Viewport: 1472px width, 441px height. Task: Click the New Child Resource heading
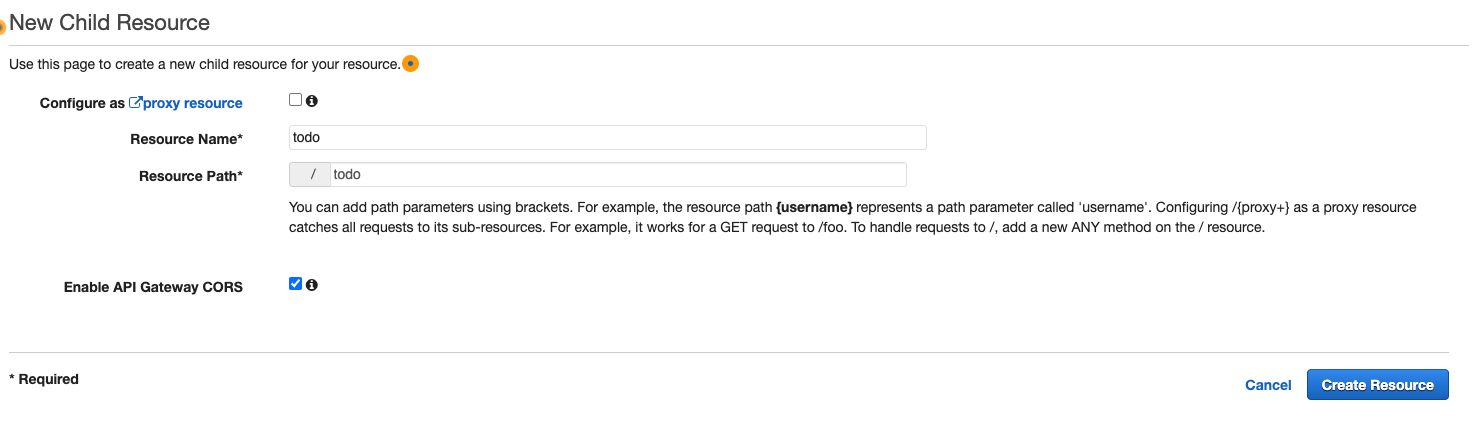pyautogui.click(x=110, y=22)
